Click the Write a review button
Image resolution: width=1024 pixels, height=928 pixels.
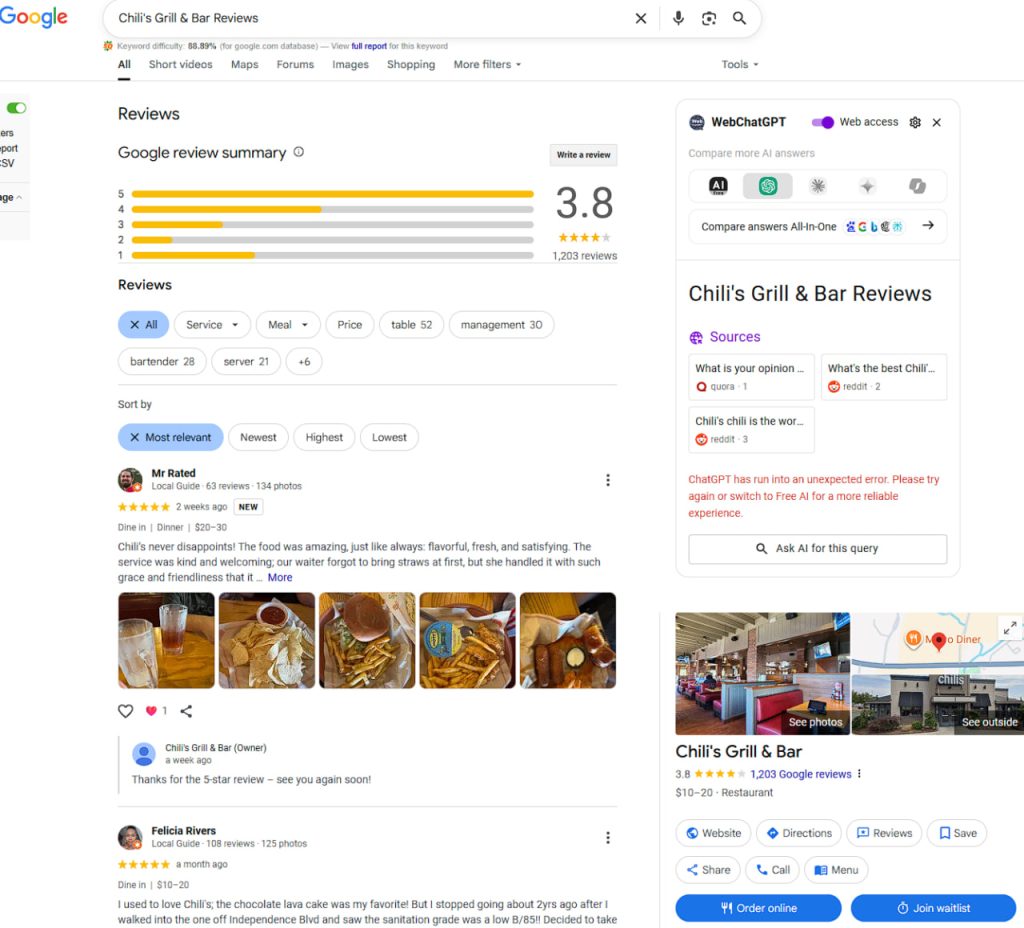[583, 155]
